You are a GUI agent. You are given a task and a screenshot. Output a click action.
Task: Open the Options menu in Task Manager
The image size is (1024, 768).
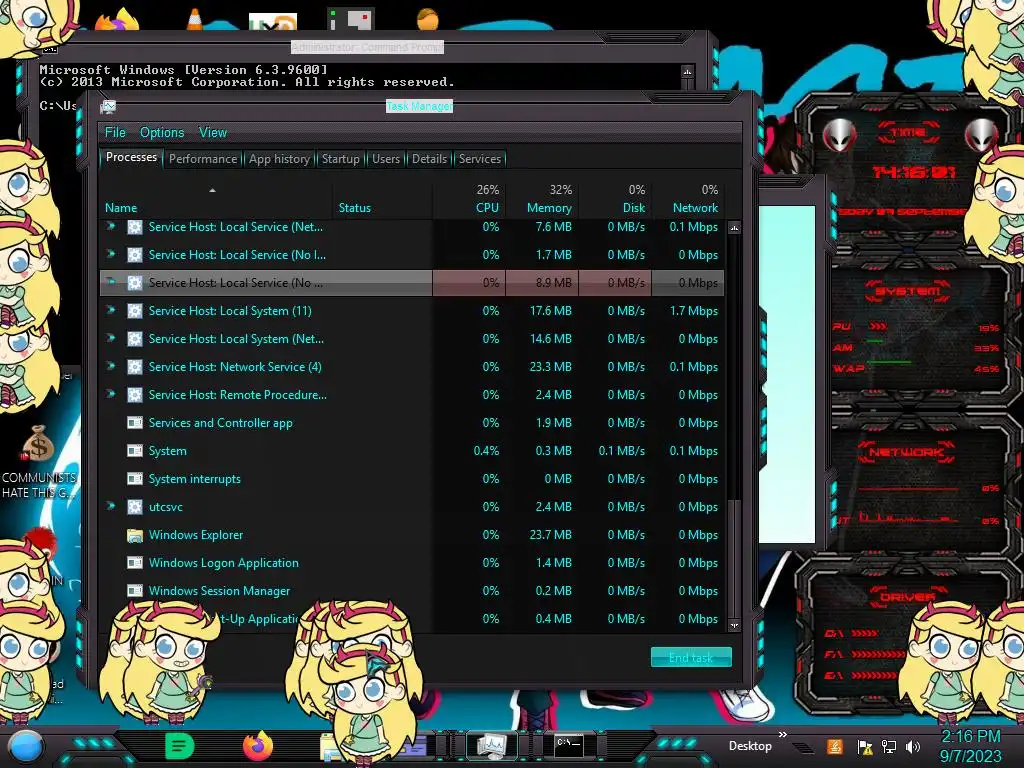pyautogui.click(x=162, y=133)
